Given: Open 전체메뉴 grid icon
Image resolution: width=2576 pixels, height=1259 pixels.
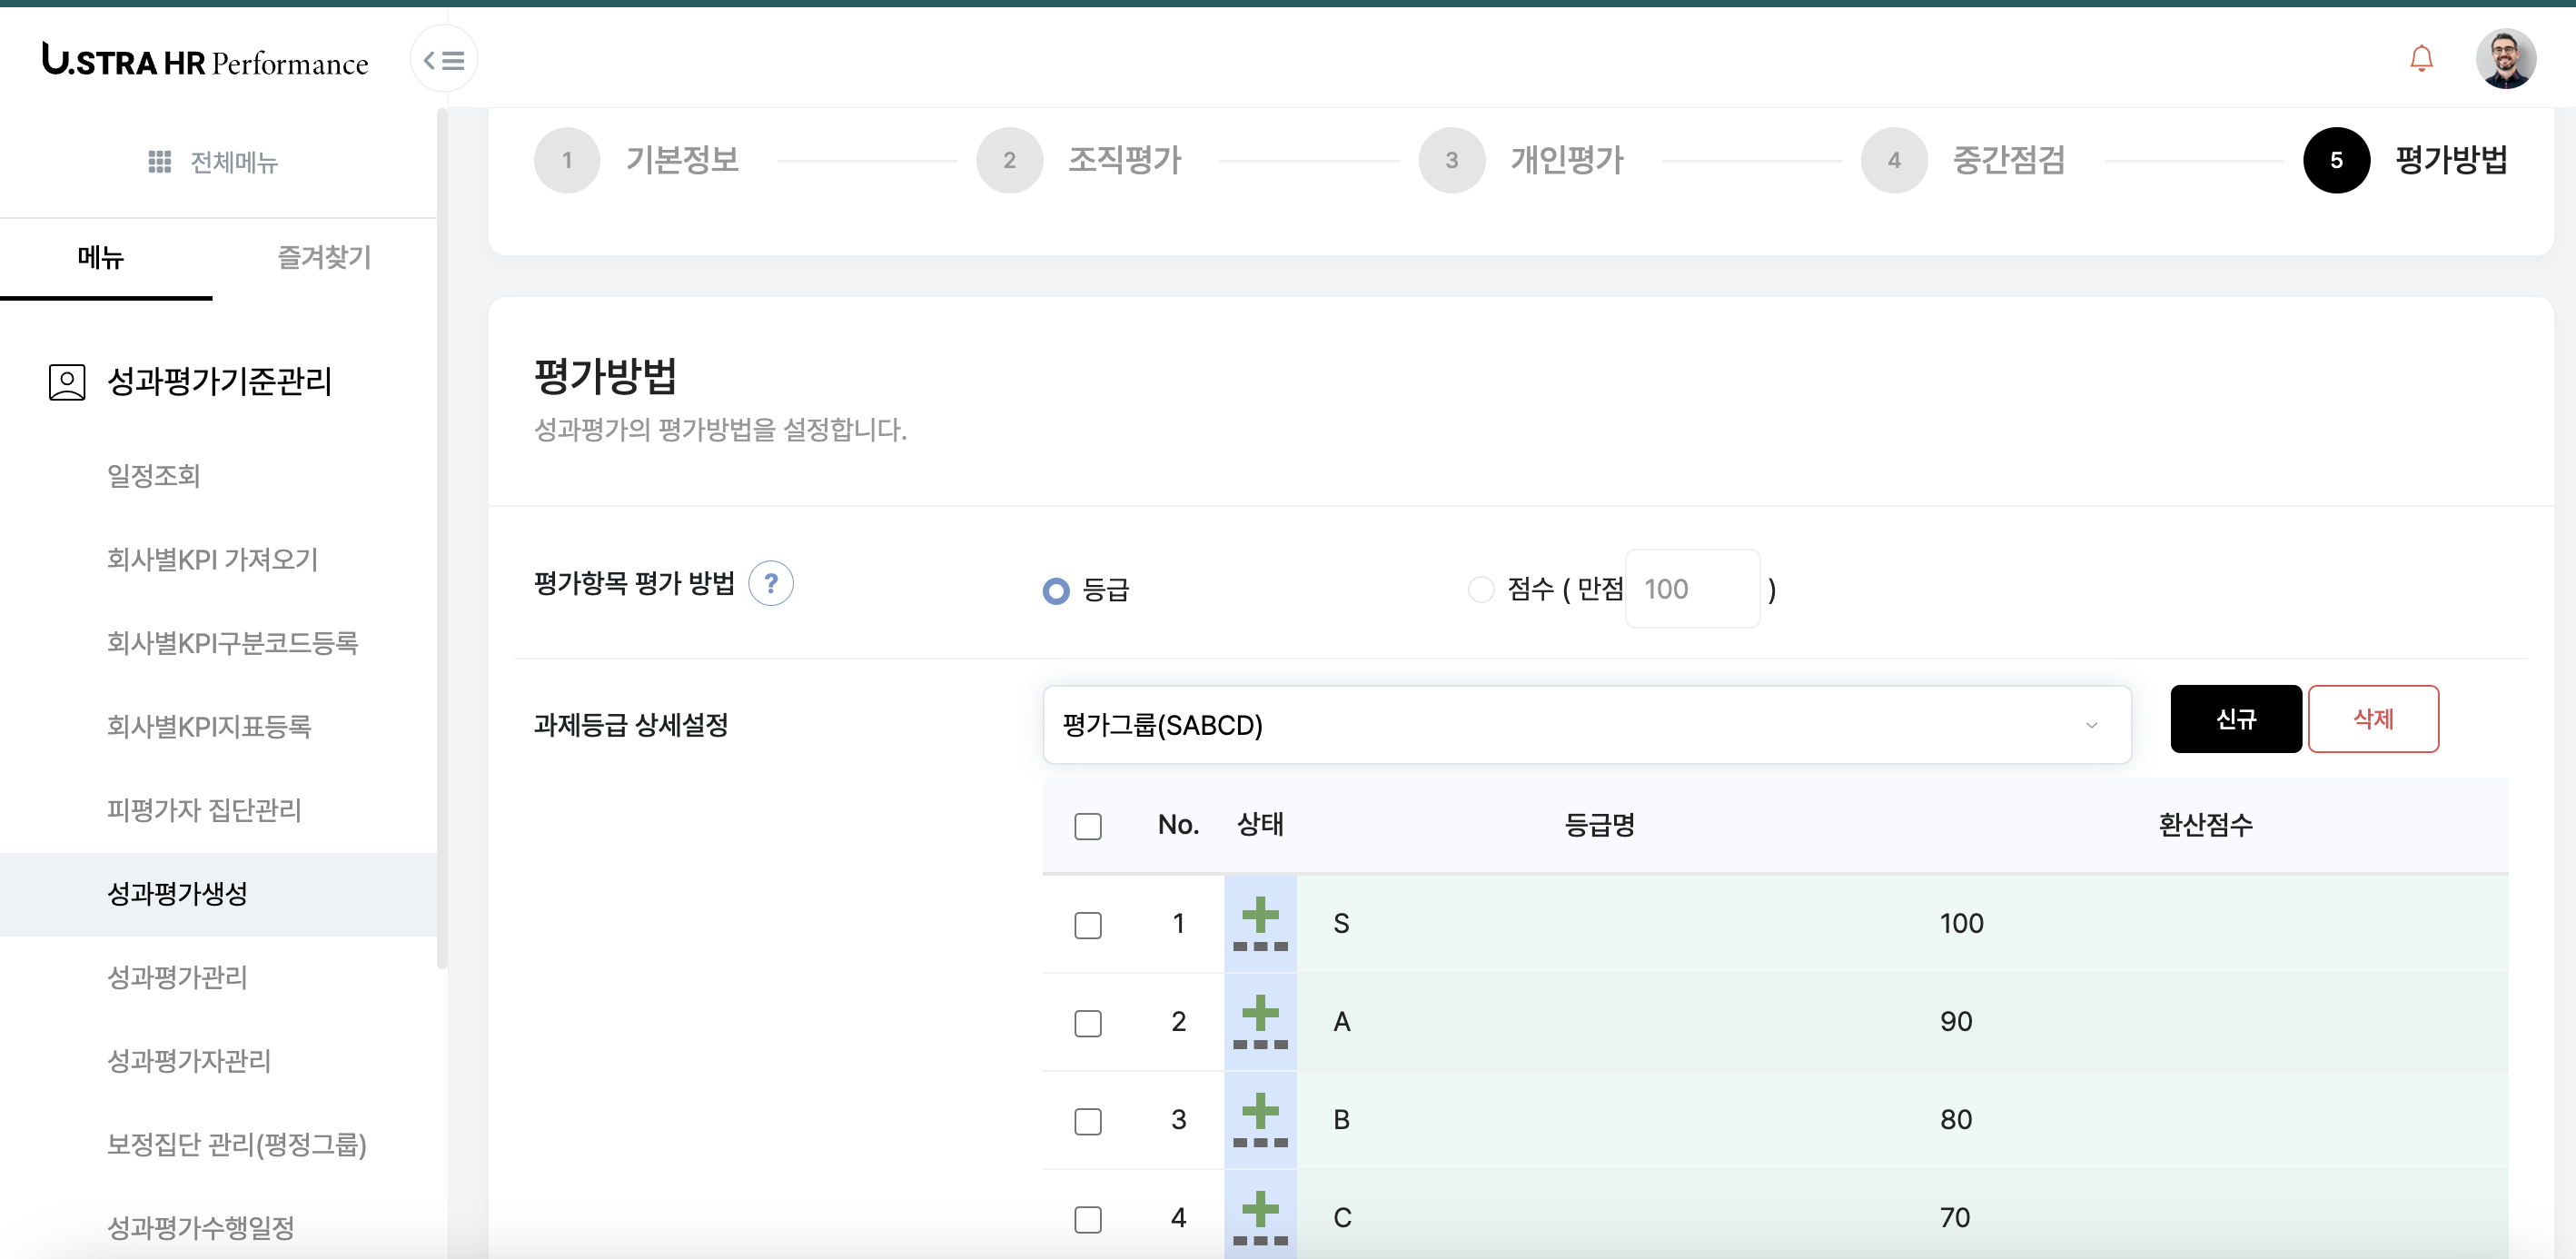Looking at the screenshot, I should coord(159,161).
